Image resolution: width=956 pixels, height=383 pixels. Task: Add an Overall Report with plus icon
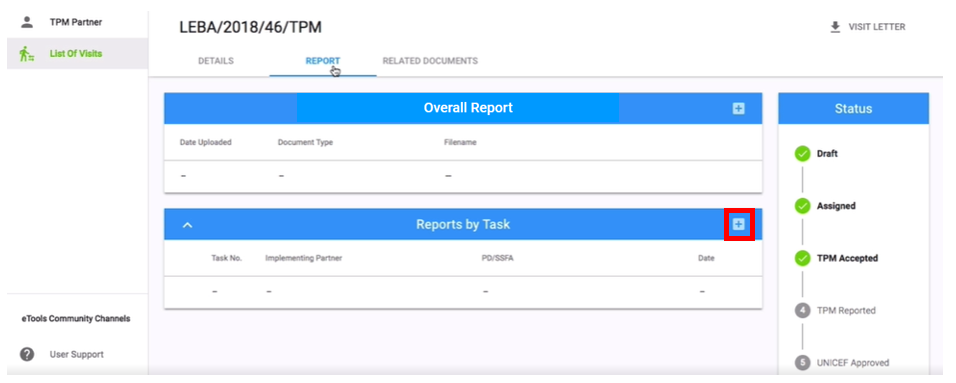coord(738,109)
